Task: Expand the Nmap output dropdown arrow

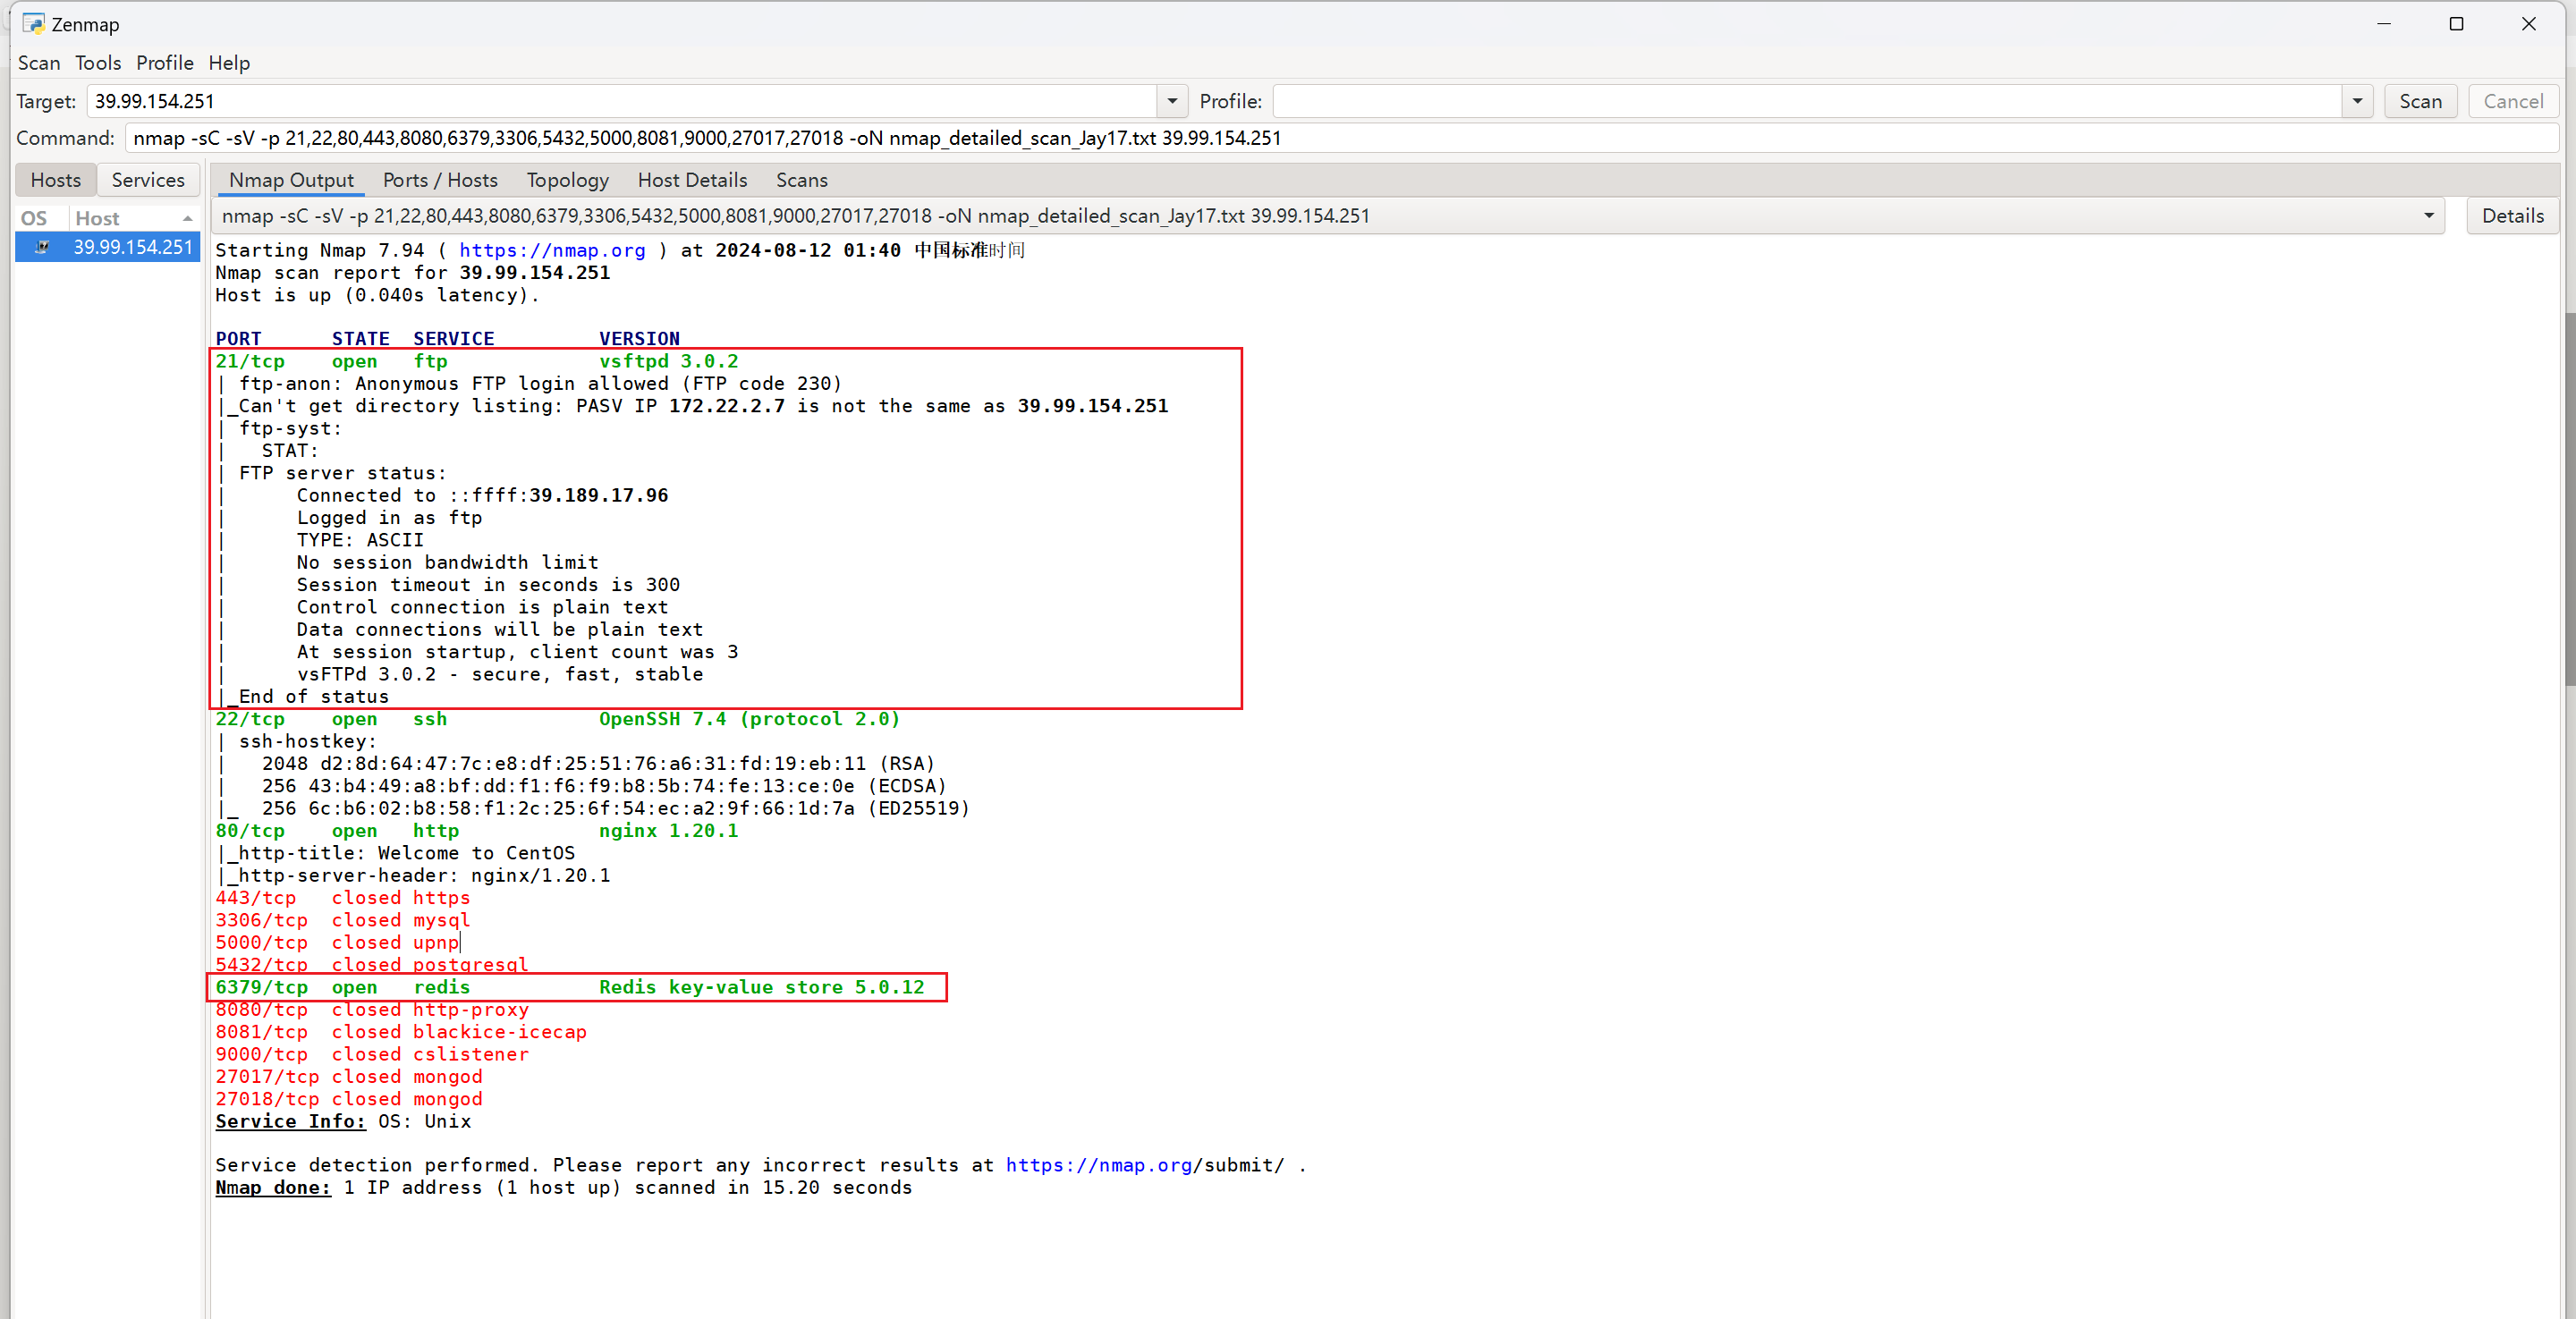Action: coord(2428,214)
